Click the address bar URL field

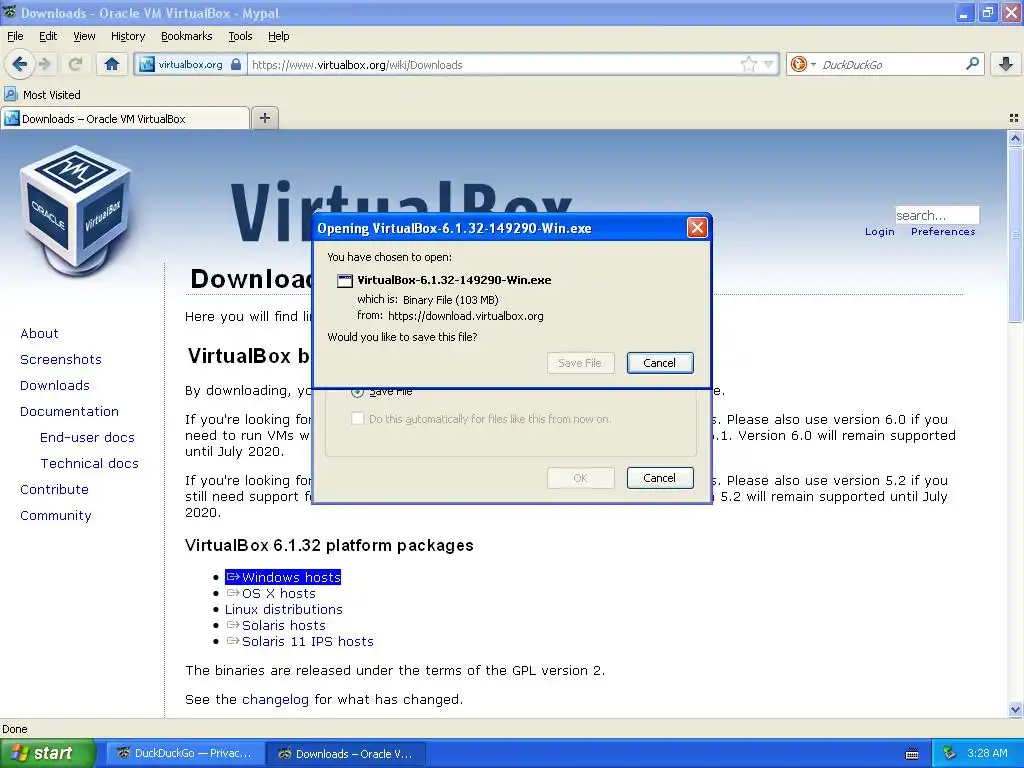(493, 64)
